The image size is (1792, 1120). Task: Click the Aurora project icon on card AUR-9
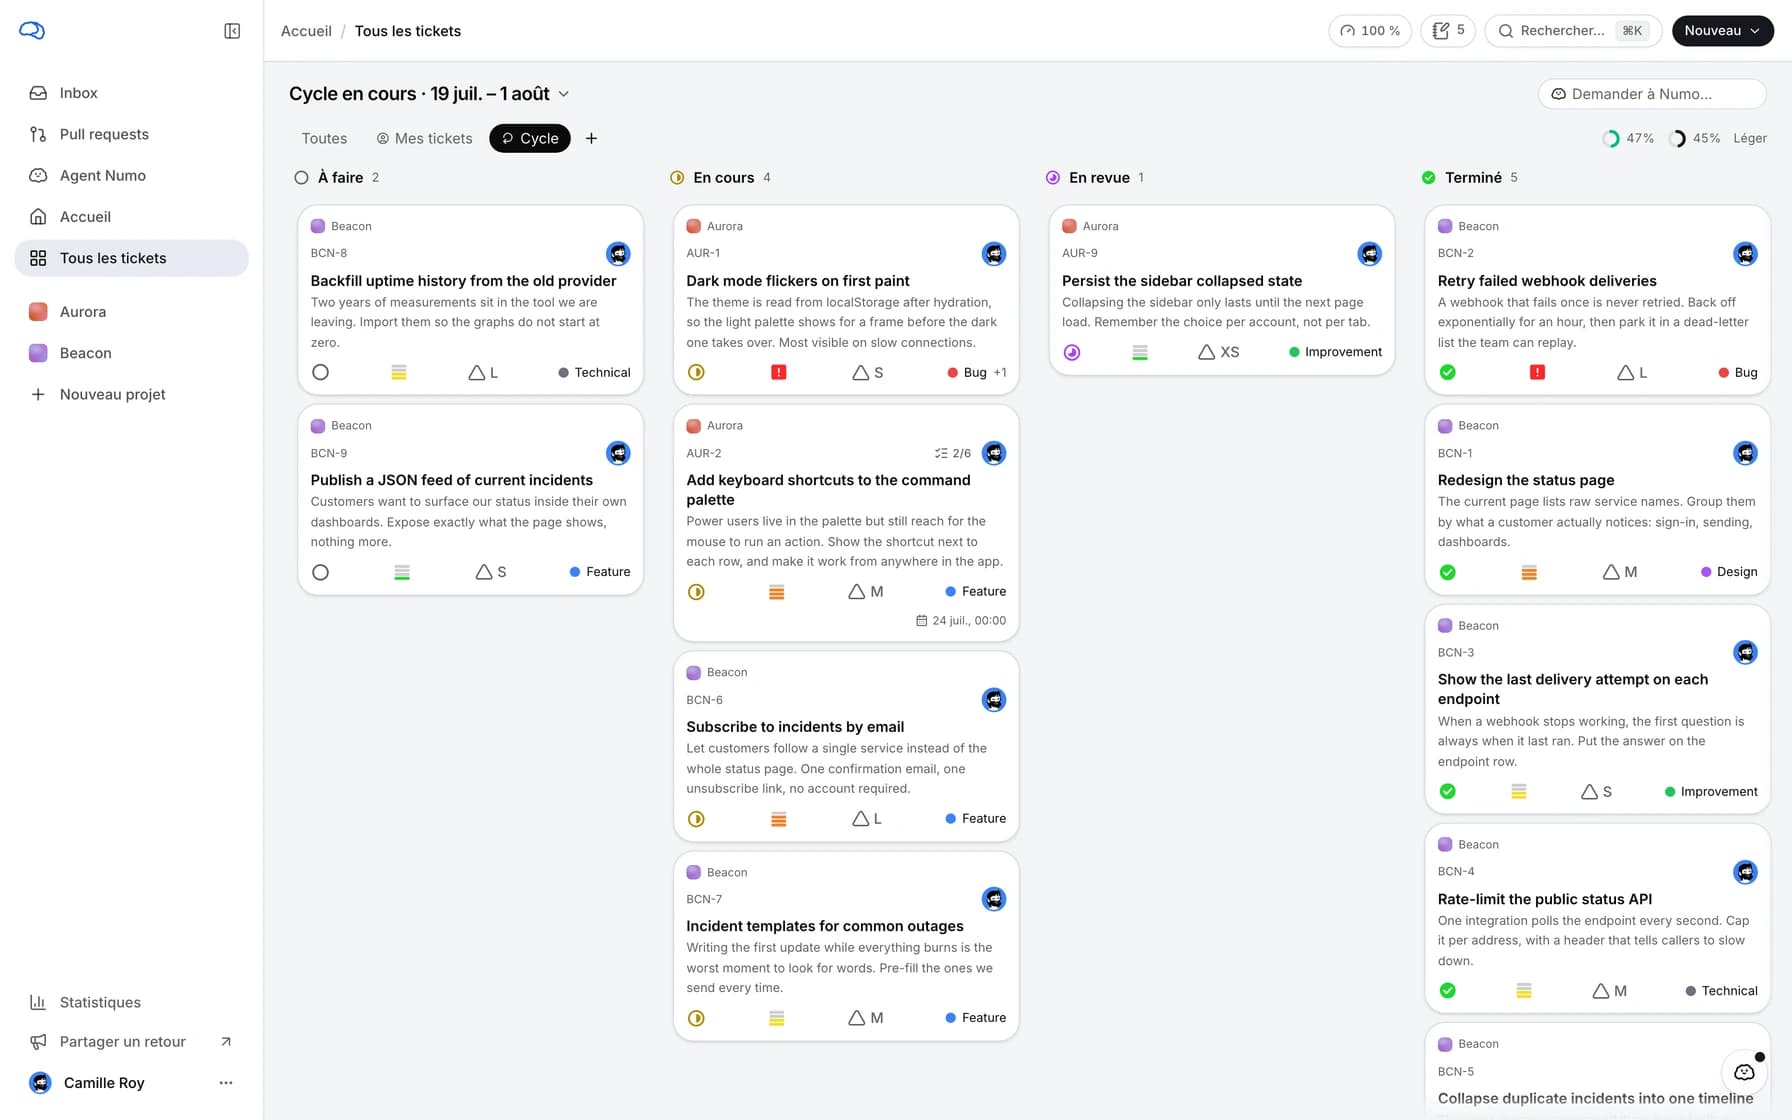(x=1069, y=226)
